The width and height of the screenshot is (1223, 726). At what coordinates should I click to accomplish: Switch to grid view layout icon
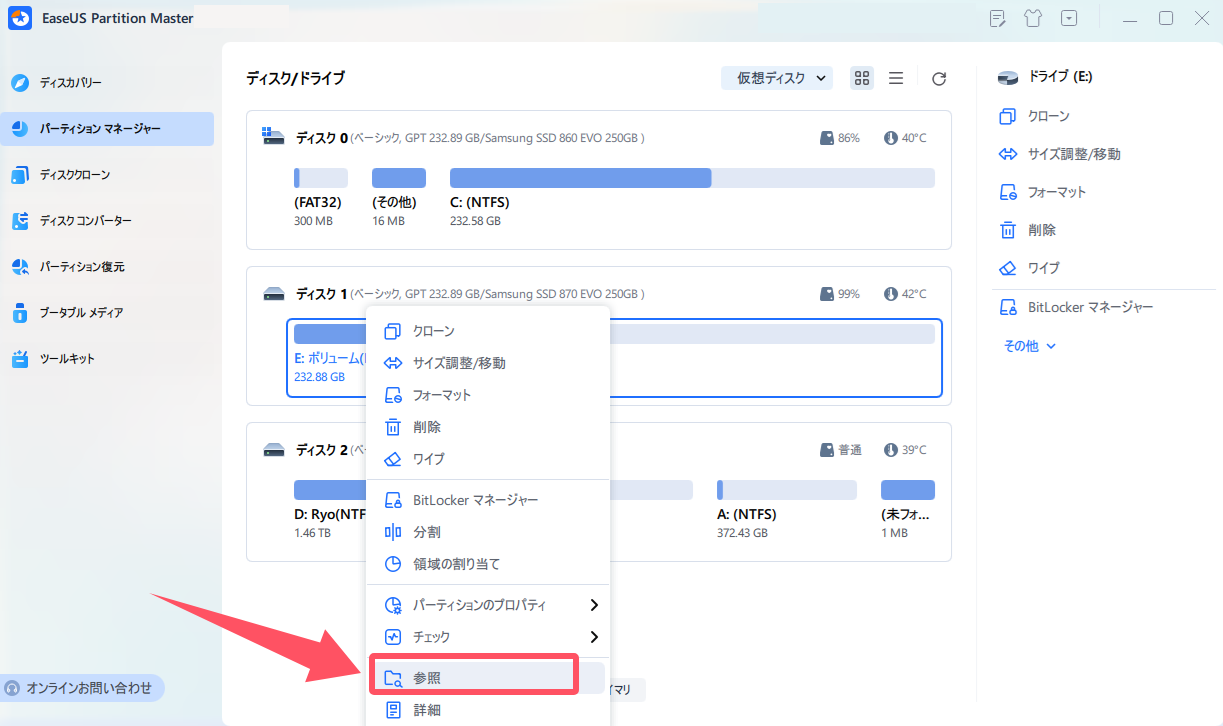[x=861, y=78]
